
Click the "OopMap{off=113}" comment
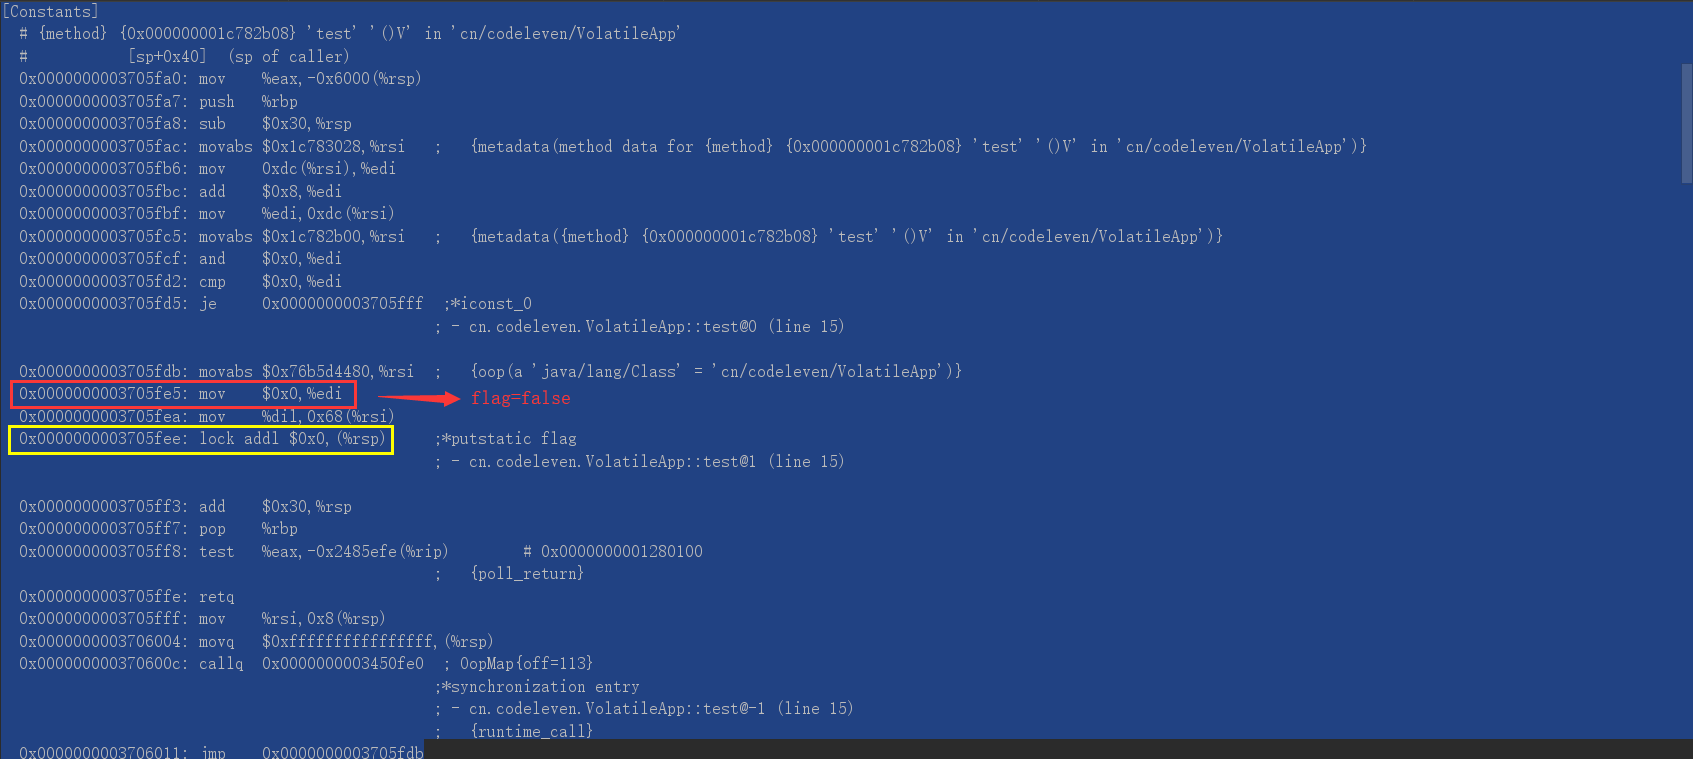coord(526,664)
